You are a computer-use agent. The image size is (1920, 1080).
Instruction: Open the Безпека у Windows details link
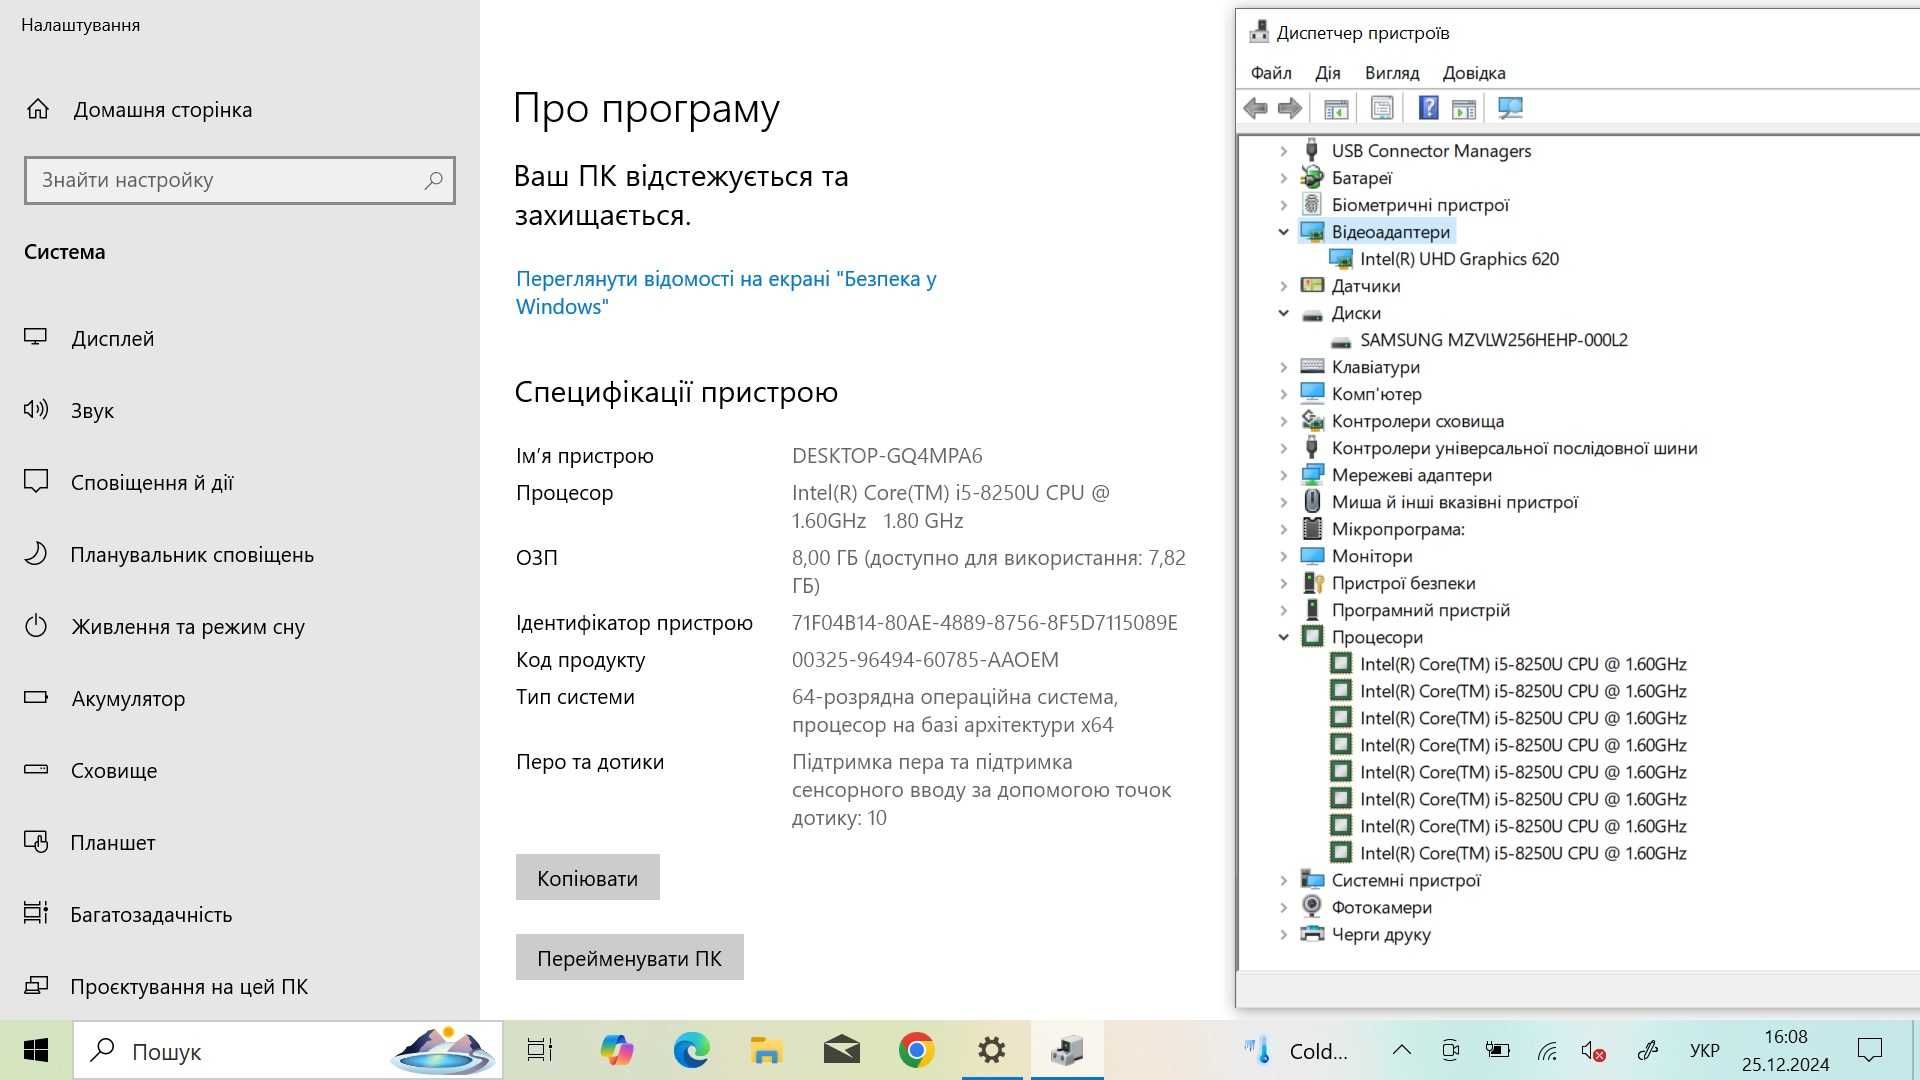[726, 292]
